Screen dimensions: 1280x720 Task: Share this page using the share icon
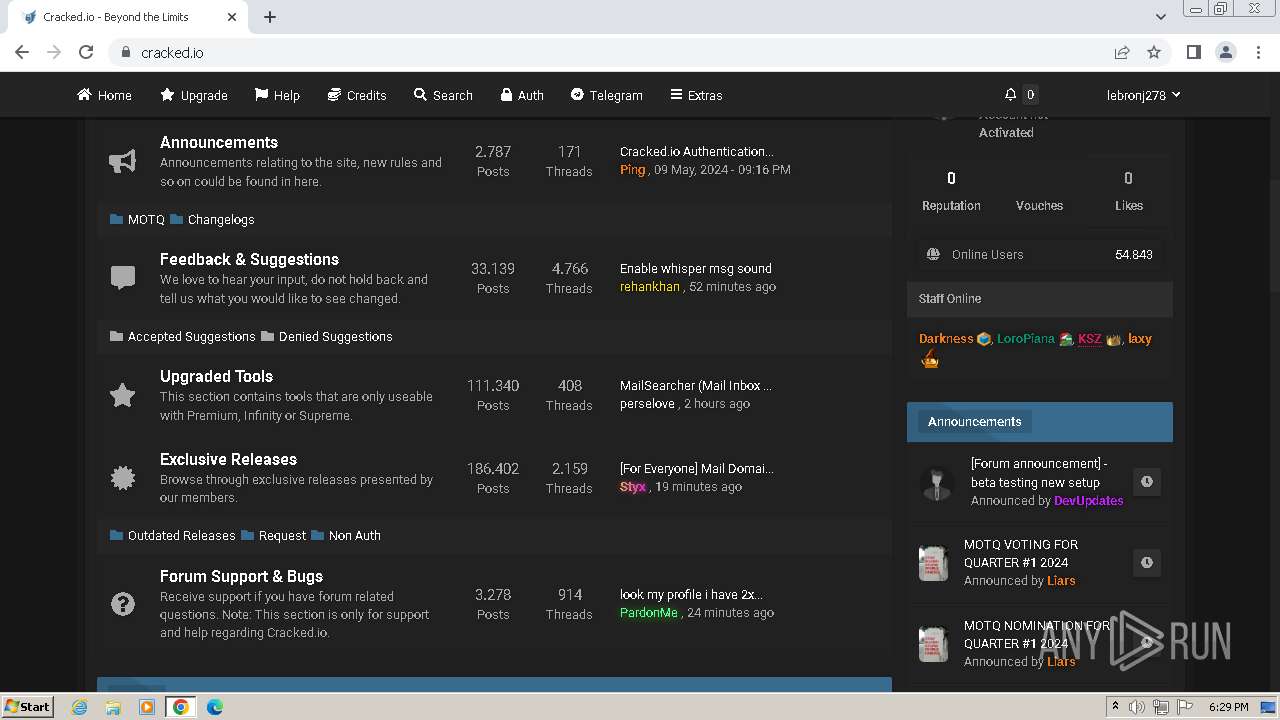pos(1122,52)
